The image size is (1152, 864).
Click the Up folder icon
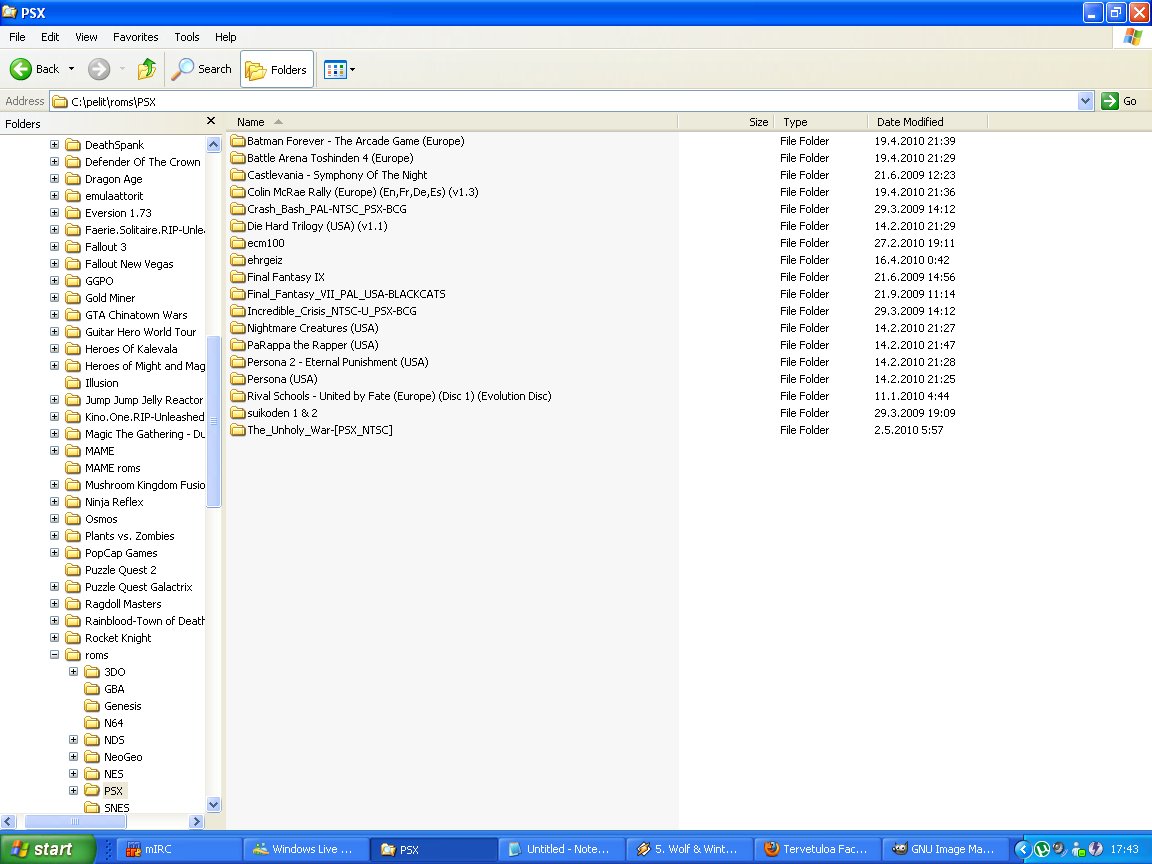(147, 69)
